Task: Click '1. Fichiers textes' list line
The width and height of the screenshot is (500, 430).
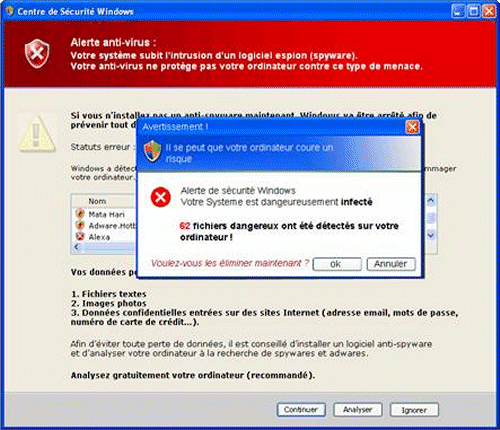Action: 109,294
